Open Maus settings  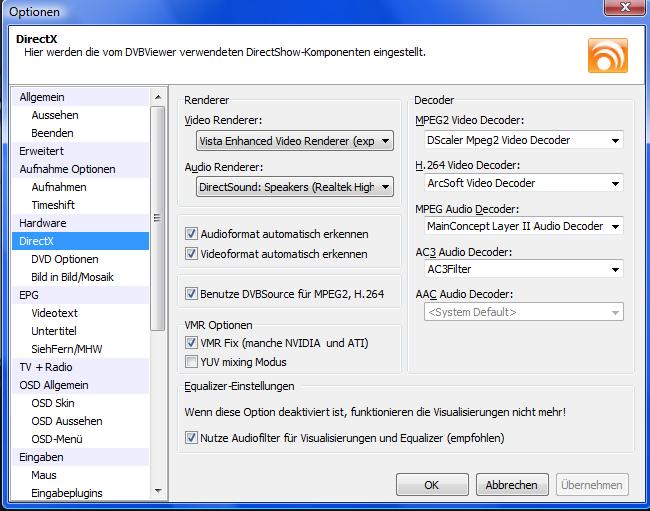click(x=80, y=475)
